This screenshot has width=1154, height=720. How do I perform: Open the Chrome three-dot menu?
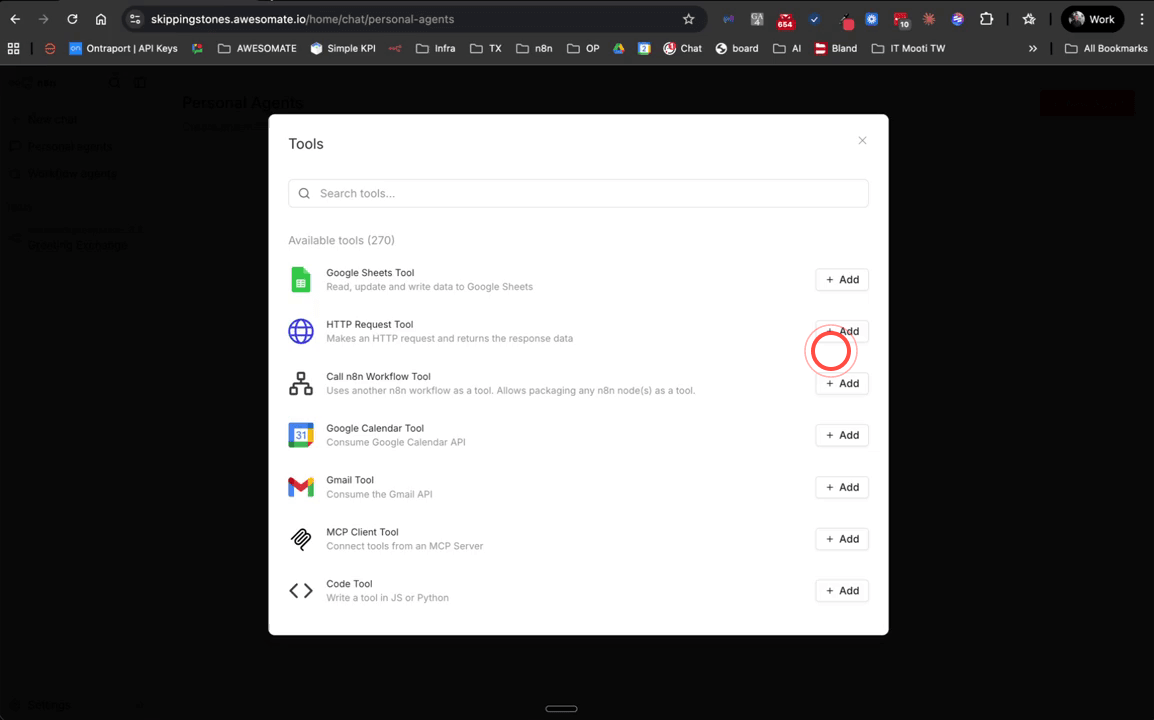(1141, 19)
